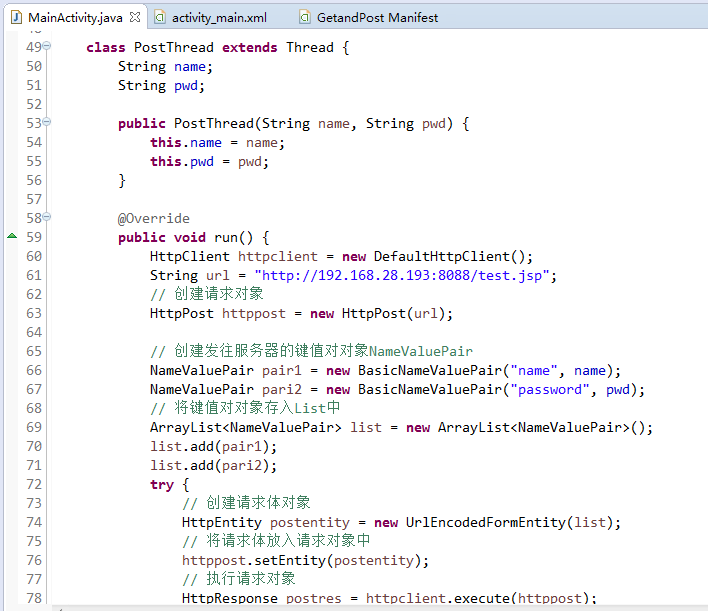708x611 pixels.
Task: Click HttpPost(url) constructor call on line 63
Action: (393, 313)
